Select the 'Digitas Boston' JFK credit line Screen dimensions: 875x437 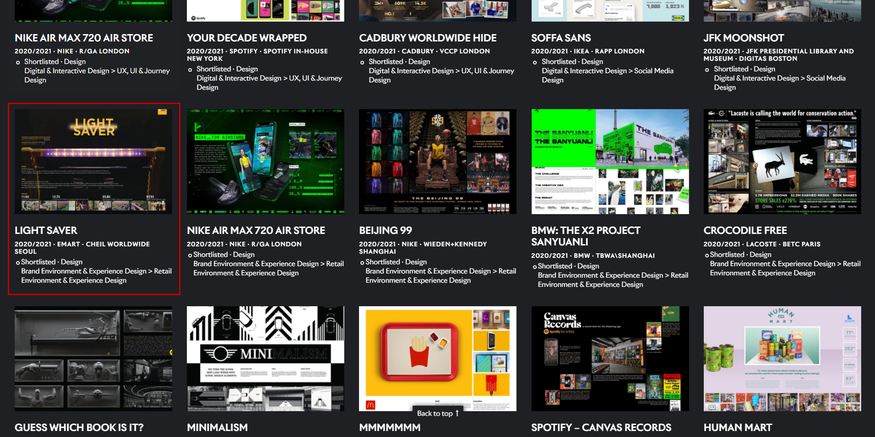tap(778, 55)
